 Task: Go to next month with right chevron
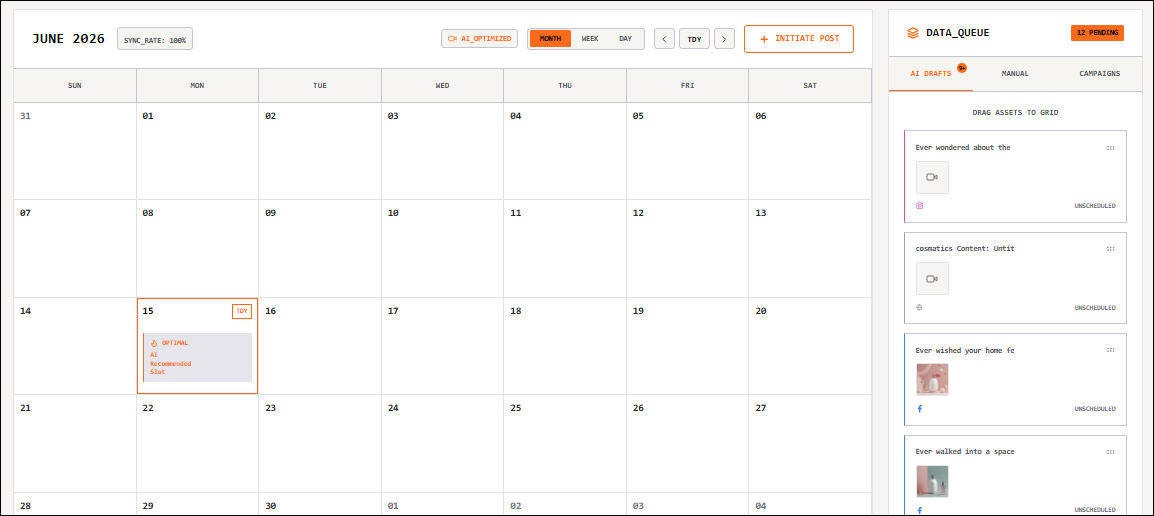pos(724,39)
